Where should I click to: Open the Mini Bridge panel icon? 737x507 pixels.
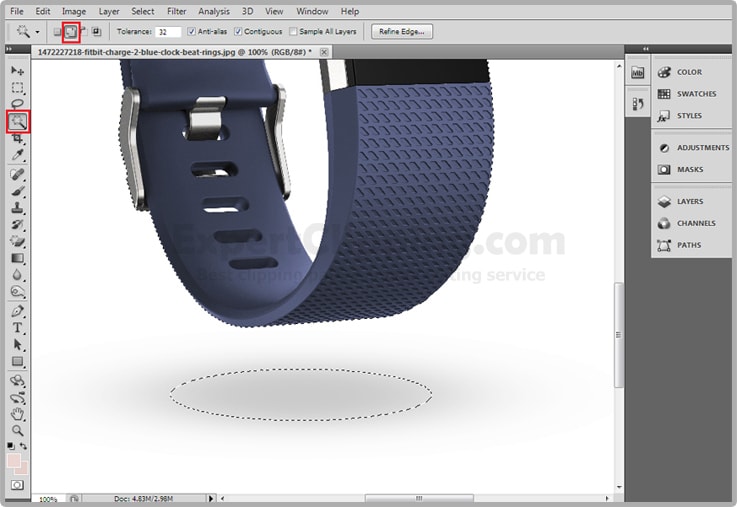(638, 73)
